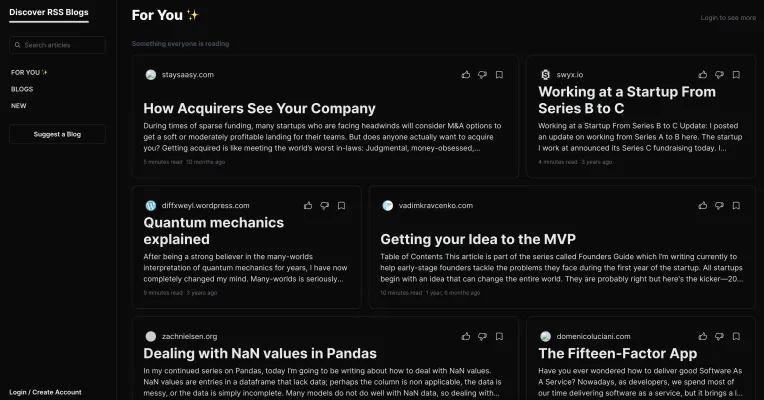
Task: Open the NEW articles section
Action: (x=19, y=105)
